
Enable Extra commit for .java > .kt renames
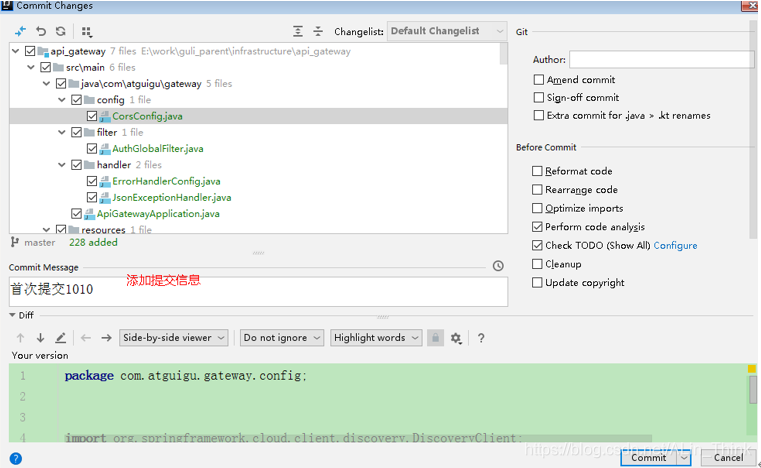point(538,115)
